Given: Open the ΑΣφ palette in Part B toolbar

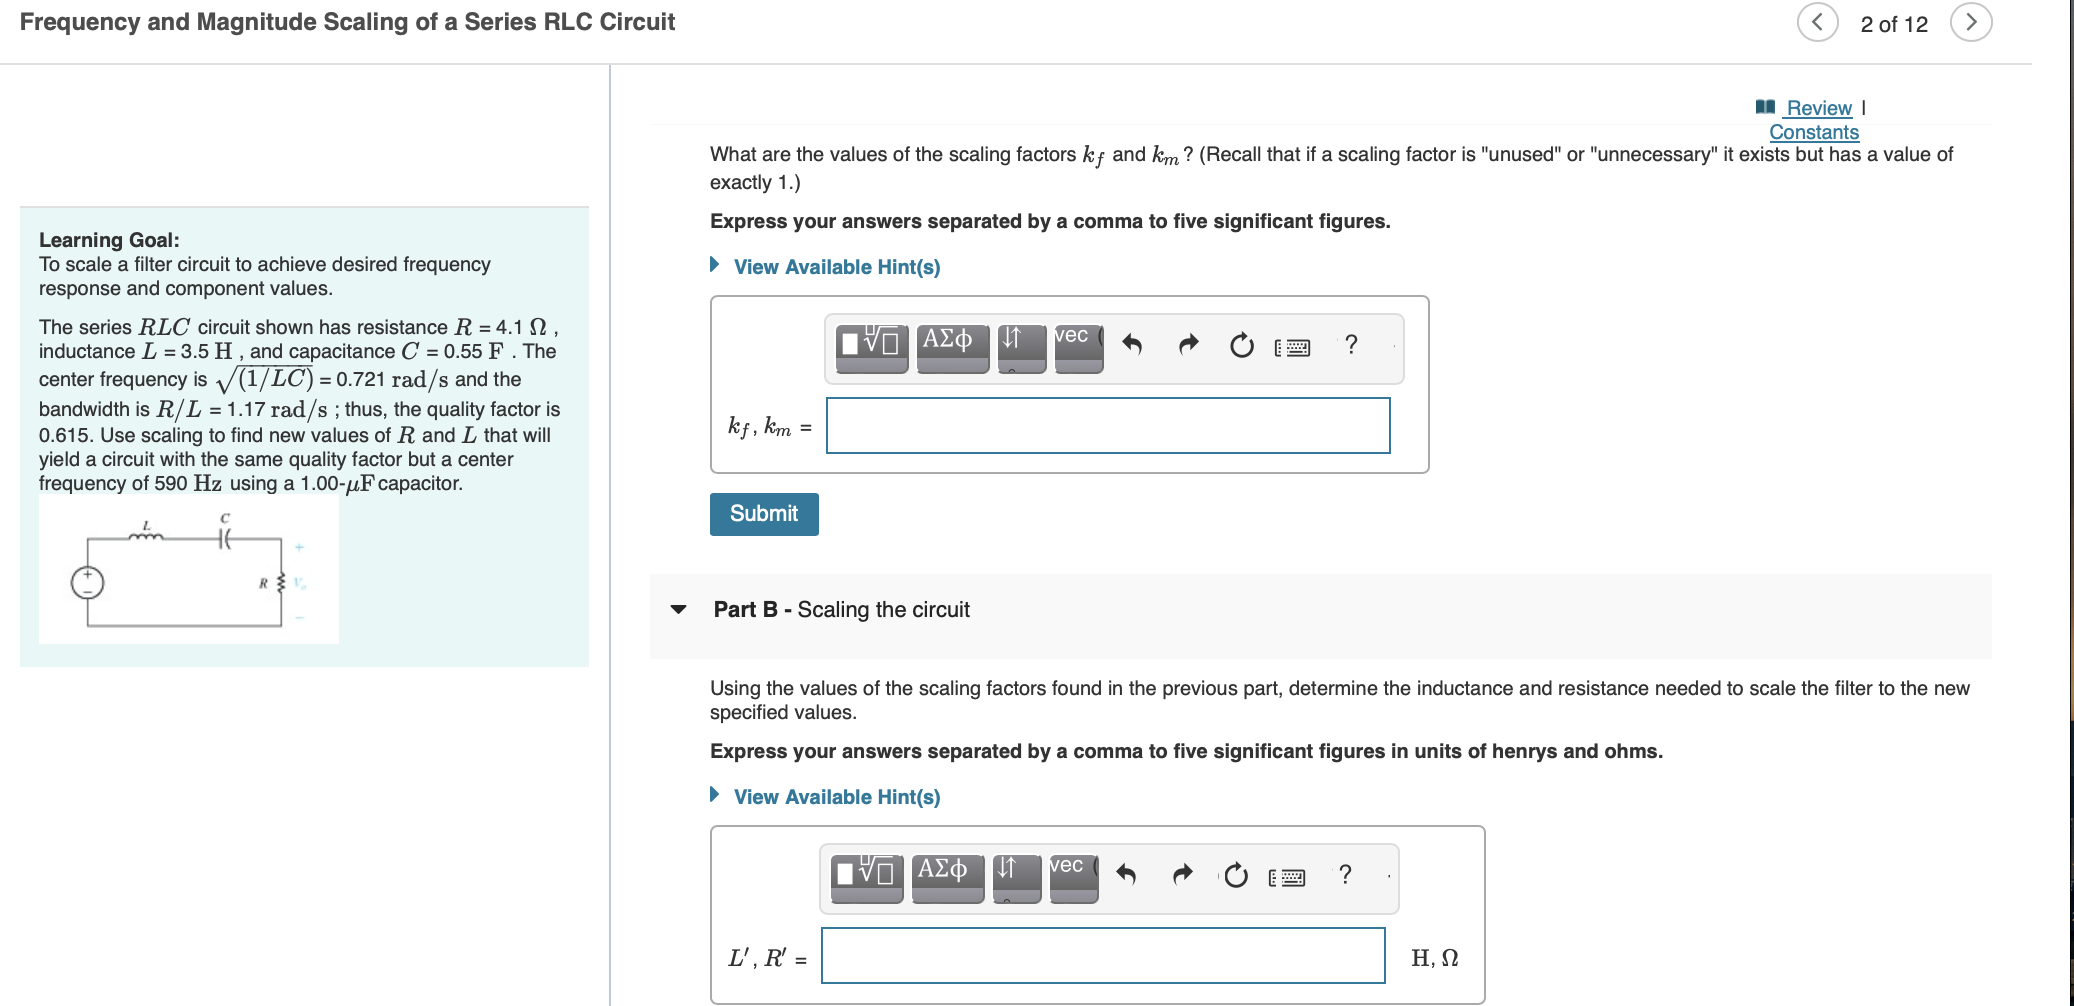Looking at the screenshot, I should [x=943, y=871].
